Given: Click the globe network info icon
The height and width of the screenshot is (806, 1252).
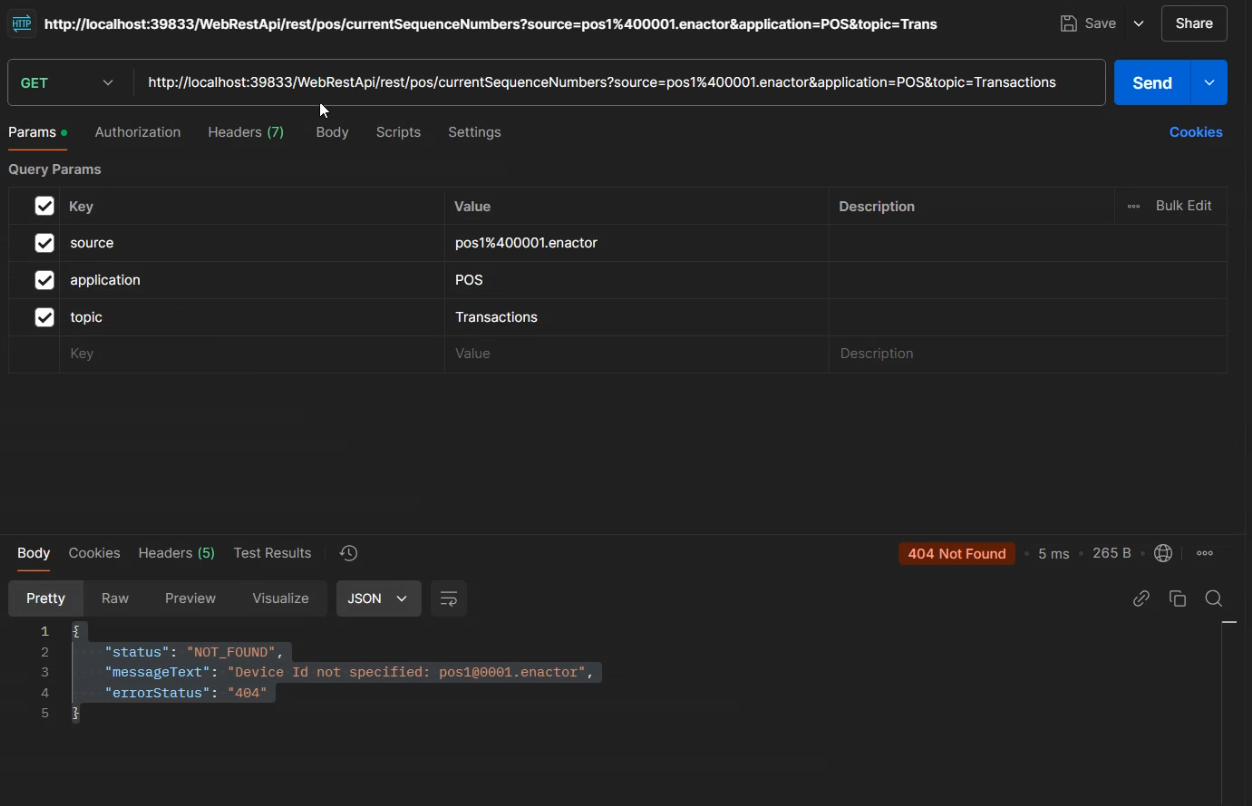Looking at the screenshot, I should pyautogui.click(x=1163, y=553).
